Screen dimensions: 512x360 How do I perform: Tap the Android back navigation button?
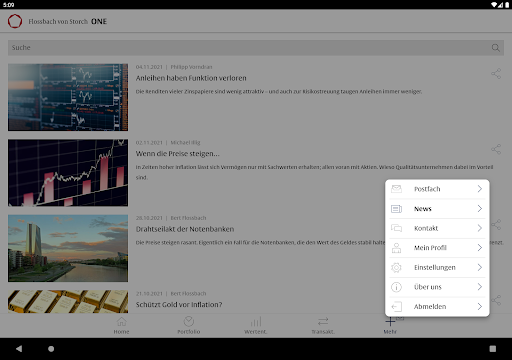point(19,349)
